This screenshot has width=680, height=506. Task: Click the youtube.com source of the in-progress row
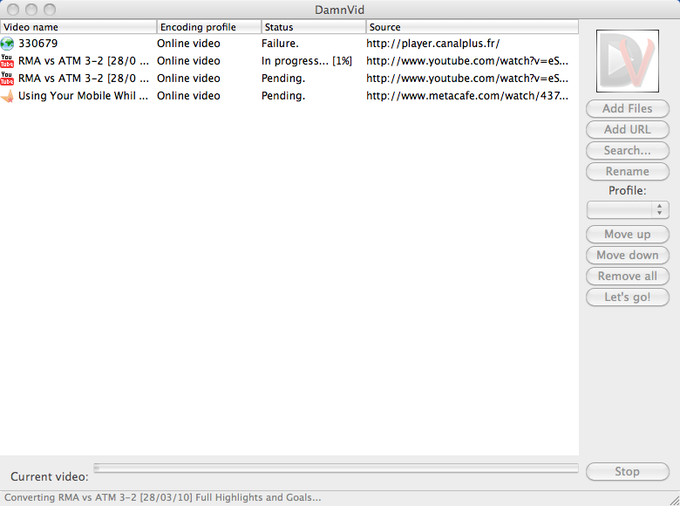(x=467, y=61)
